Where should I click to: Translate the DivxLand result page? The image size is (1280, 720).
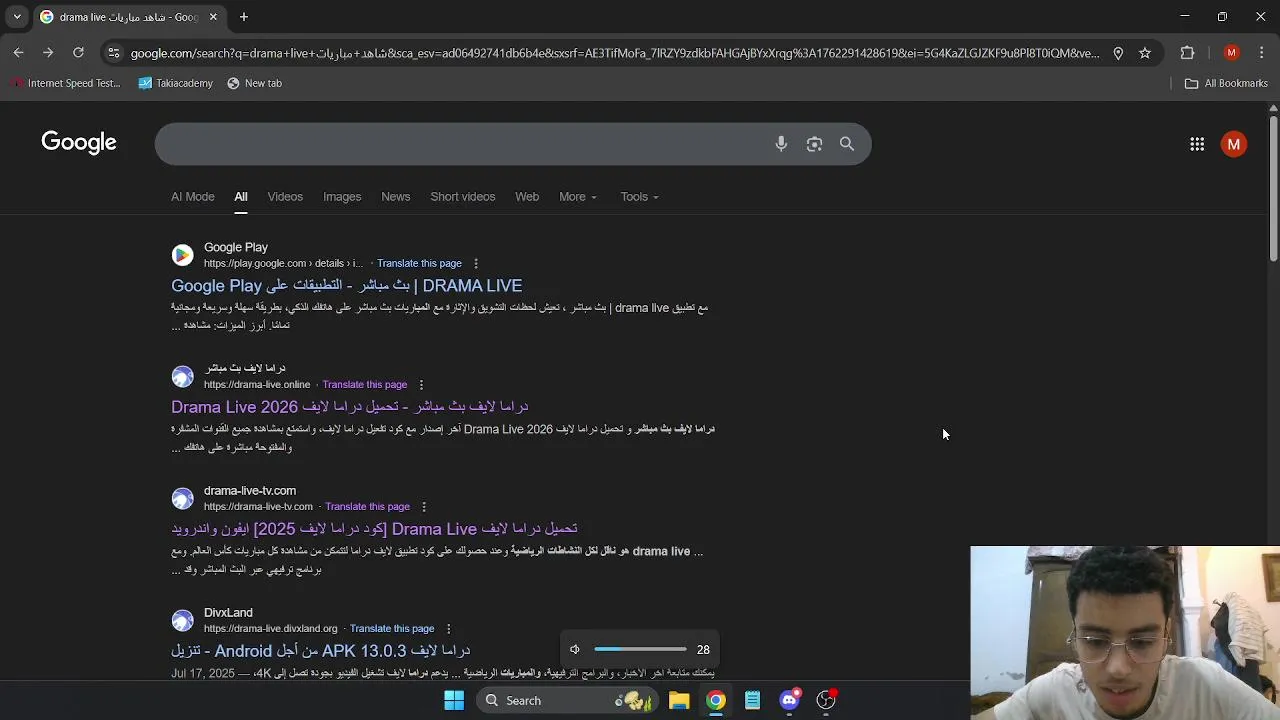392,629
